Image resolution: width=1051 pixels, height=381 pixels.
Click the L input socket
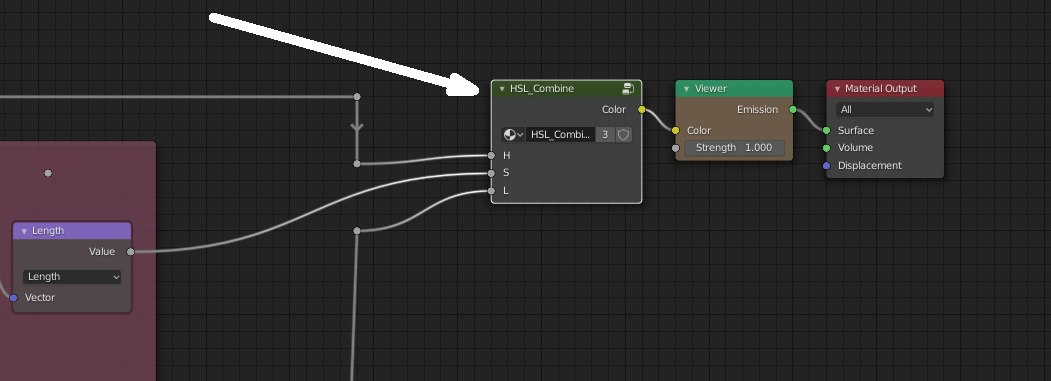[491, 190]
